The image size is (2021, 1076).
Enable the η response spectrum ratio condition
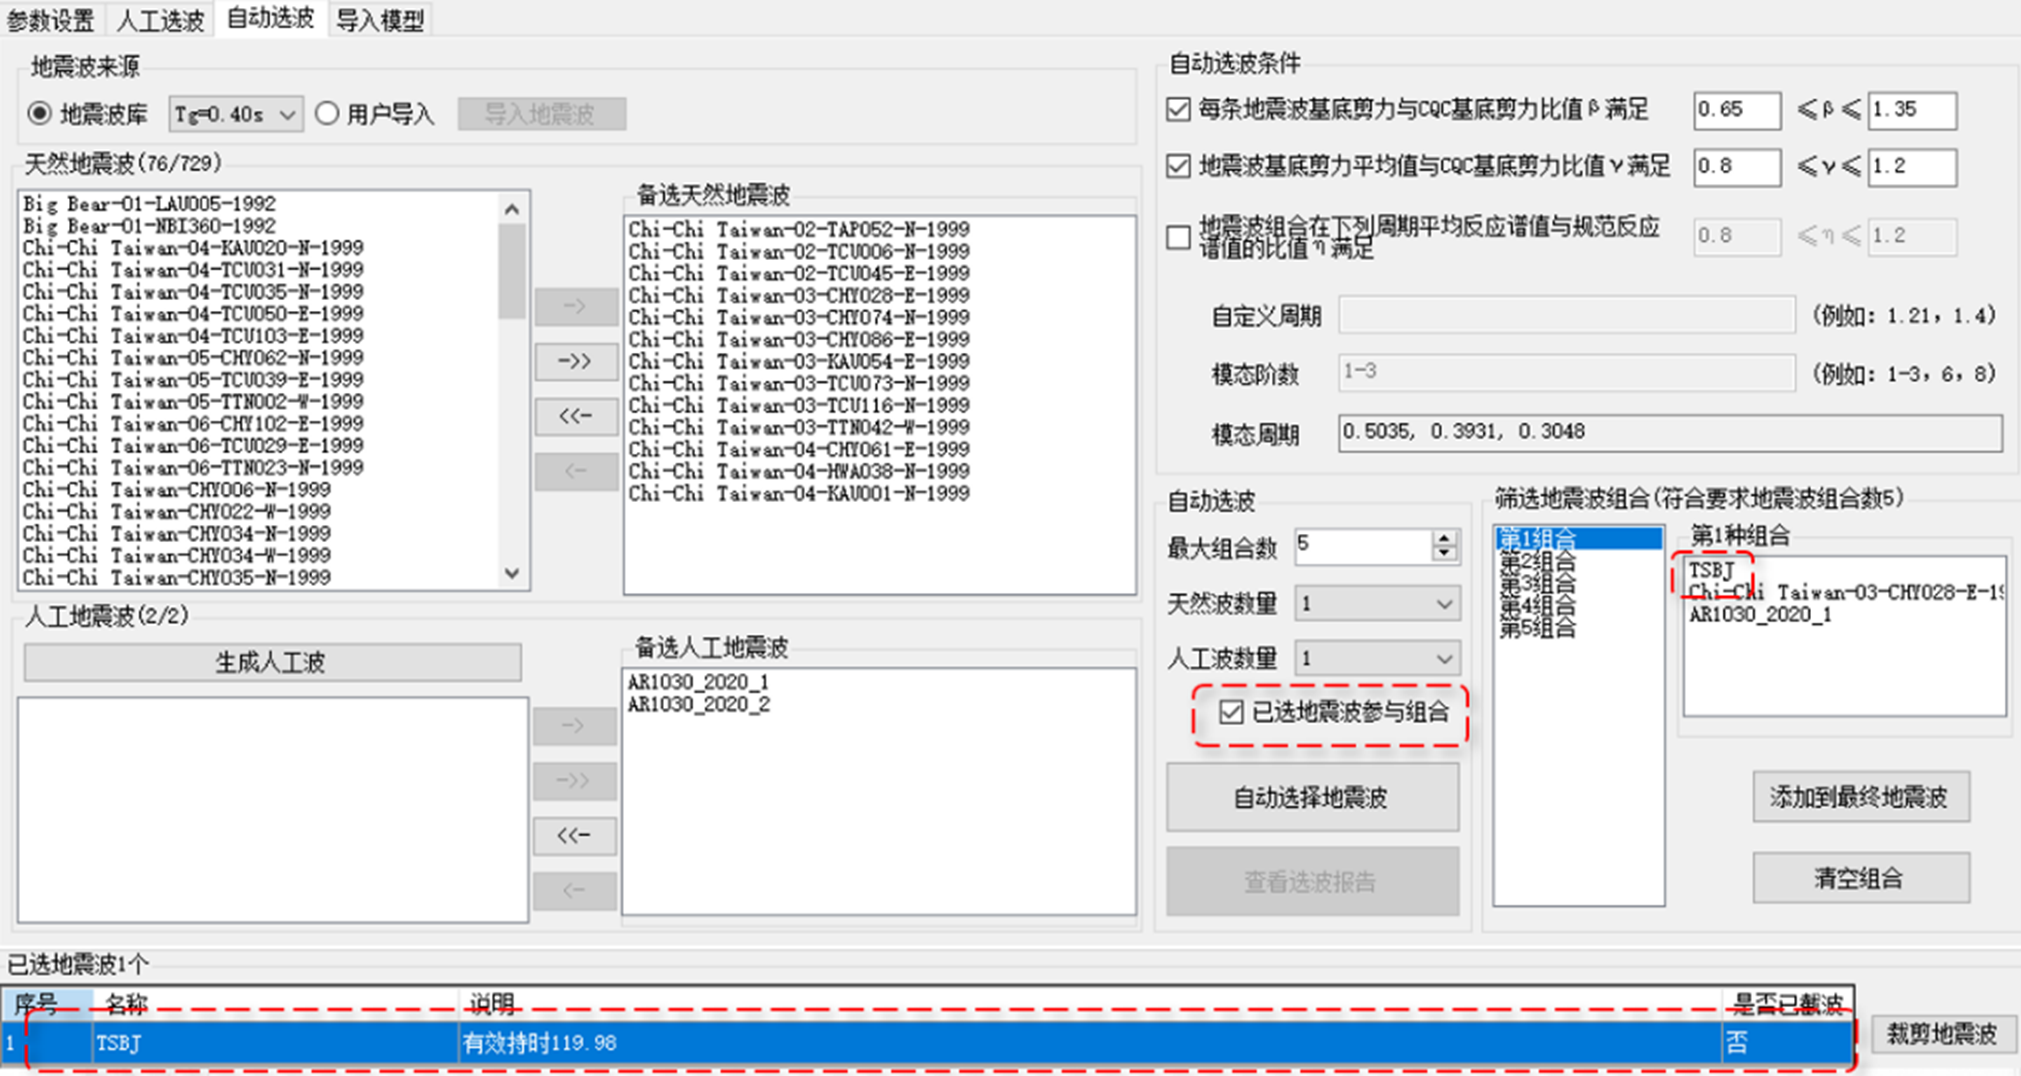pos(1179,237)
